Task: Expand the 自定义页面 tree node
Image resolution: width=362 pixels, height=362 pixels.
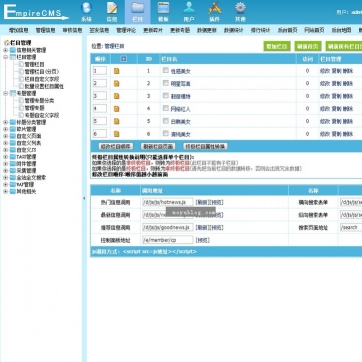Action: (x=5, y=136)
